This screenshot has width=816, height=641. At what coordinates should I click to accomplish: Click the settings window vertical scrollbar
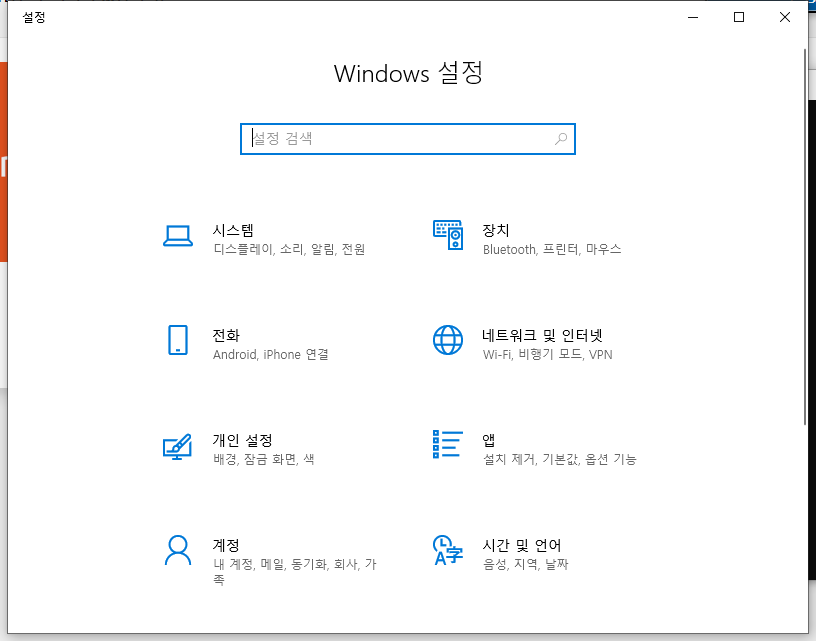(x=805, y=237)
